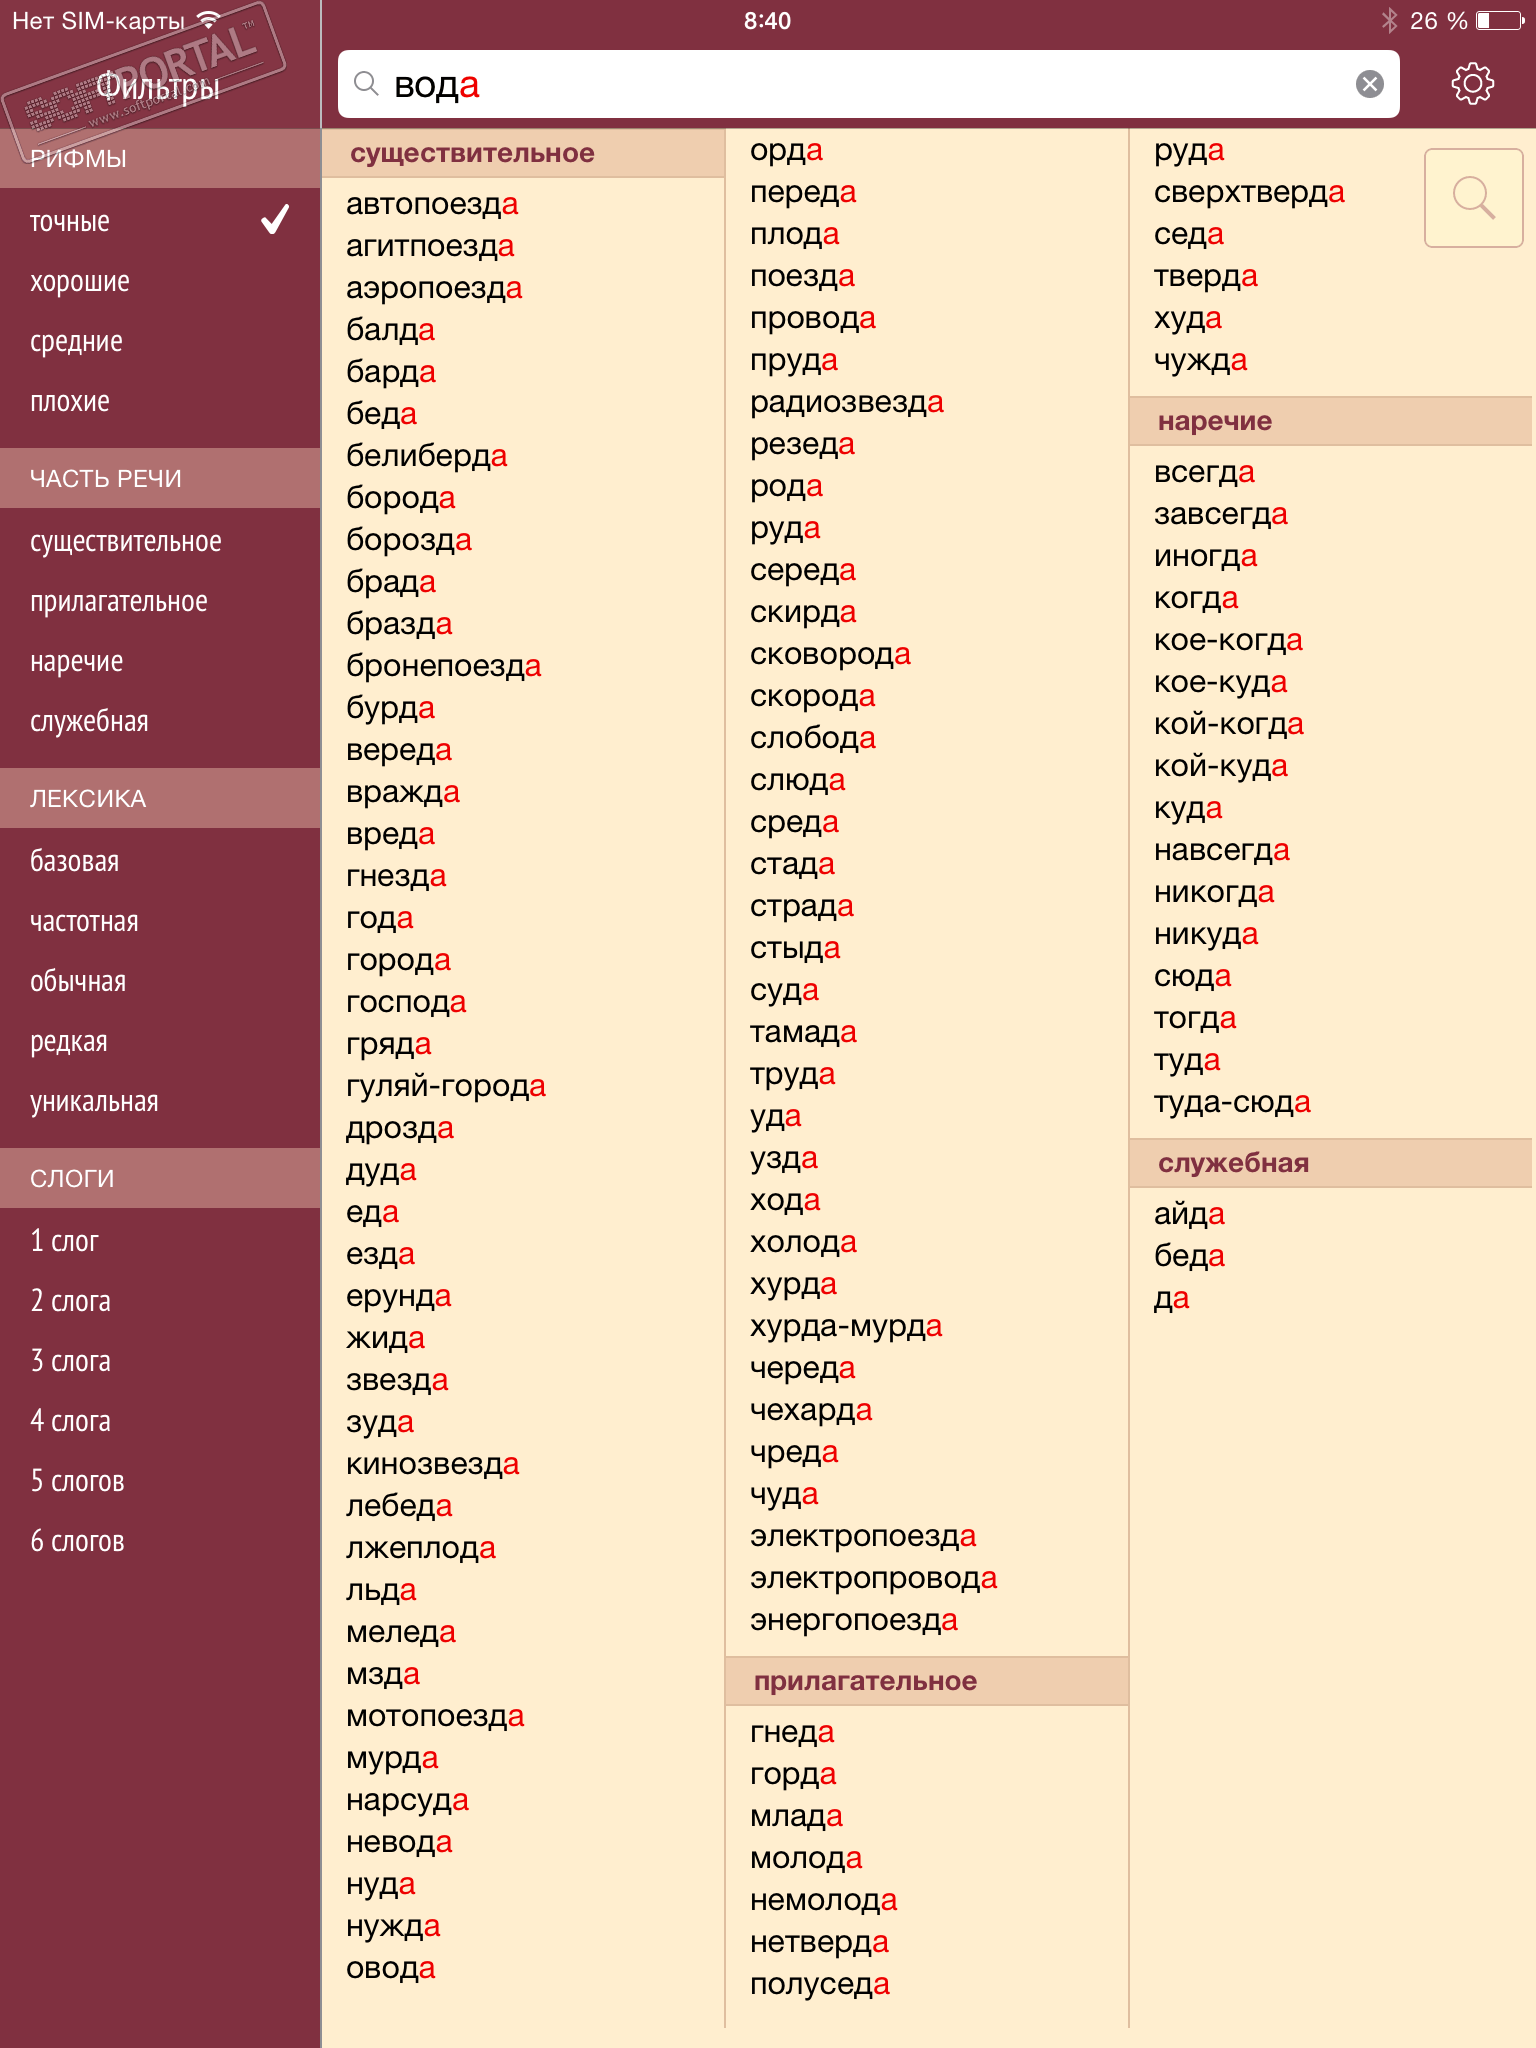The image size is (1536, 2048).
Task: Select the word да under служебная
Action: click(x=1171, y=1298)
